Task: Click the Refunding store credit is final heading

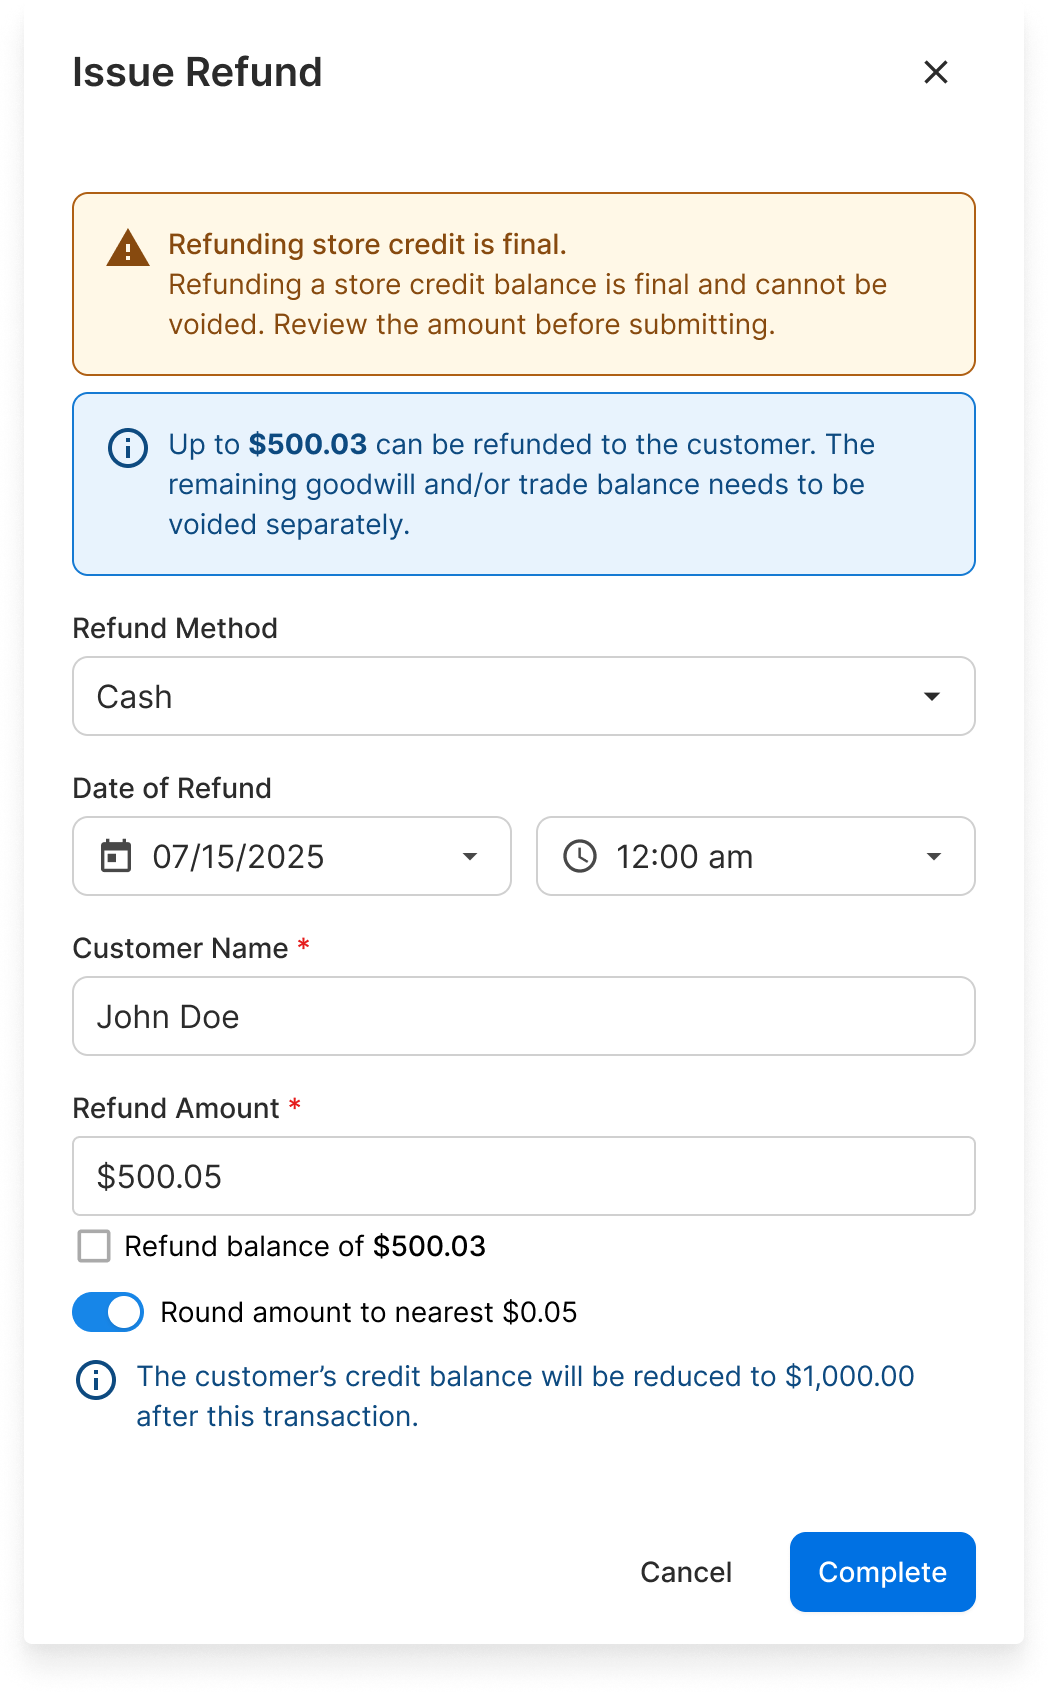Action: tap(367, 244)
